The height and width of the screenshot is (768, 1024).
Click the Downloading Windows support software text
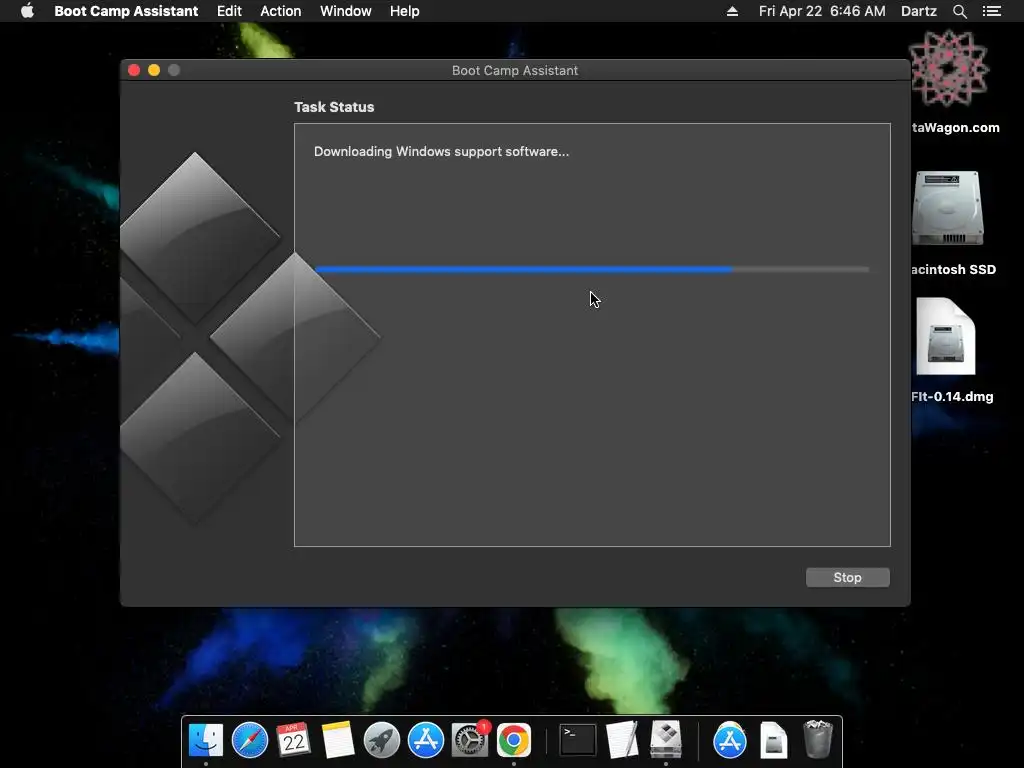[441, 152]
